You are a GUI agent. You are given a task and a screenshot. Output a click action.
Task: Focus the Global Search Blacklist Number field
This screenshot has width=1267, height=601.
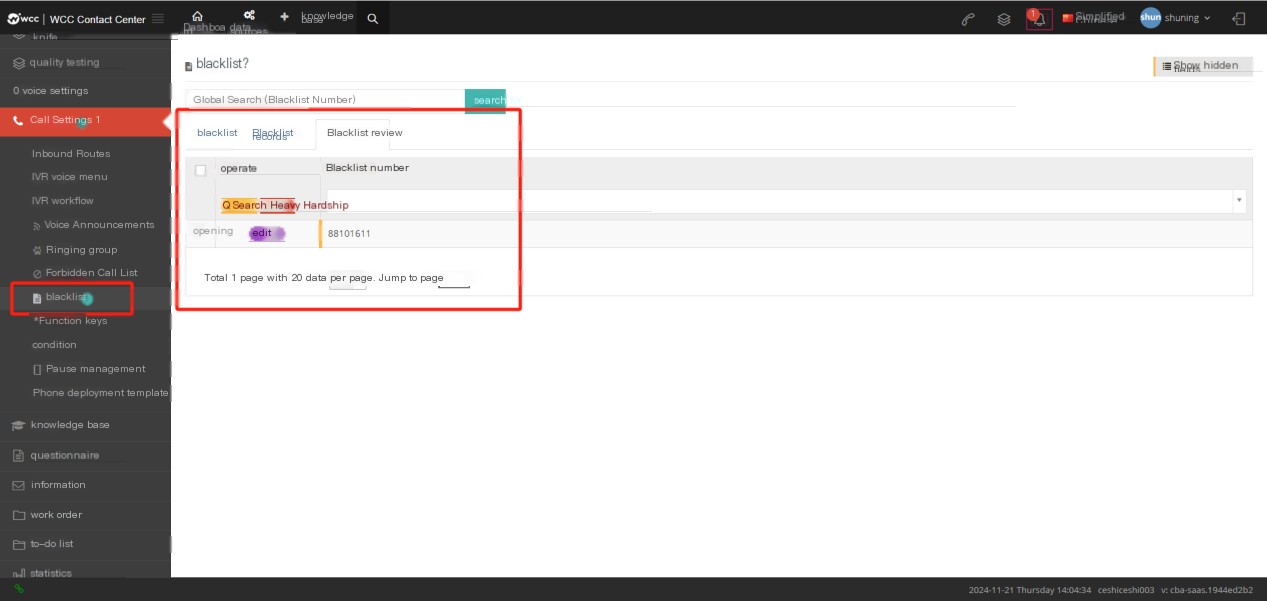click(x=325, y=100)
